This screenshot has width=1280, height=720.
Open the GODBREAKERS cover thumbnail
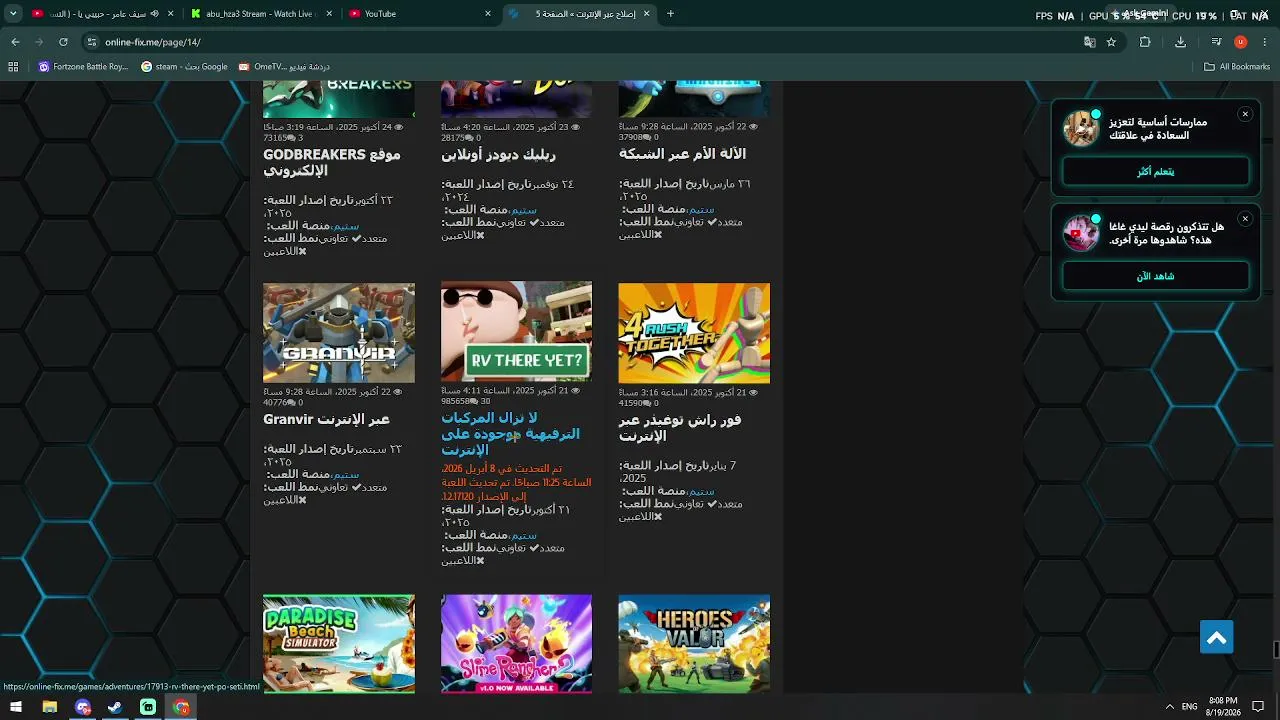tap(339, 99)
